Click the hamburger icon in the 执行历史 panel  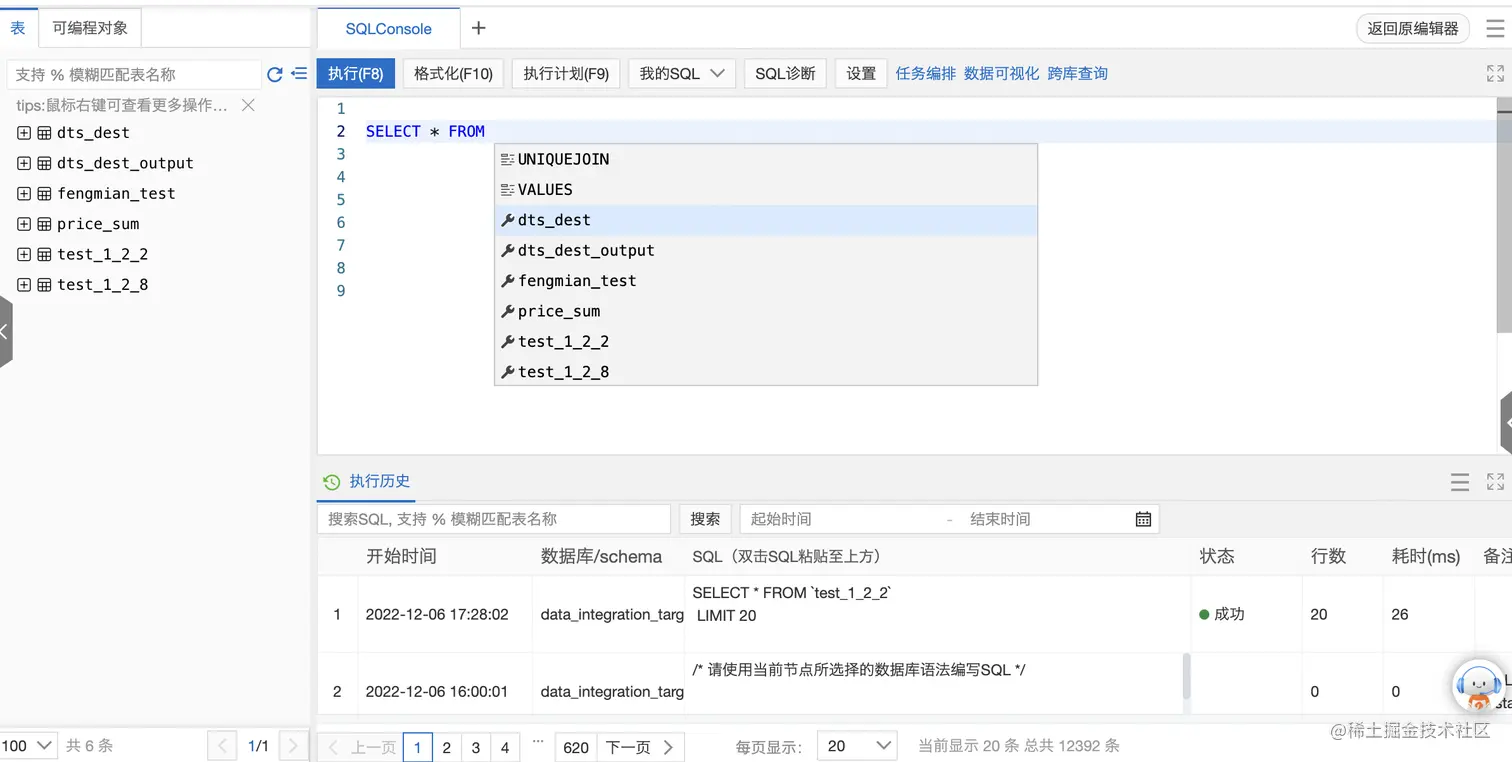coord(1460,482)
